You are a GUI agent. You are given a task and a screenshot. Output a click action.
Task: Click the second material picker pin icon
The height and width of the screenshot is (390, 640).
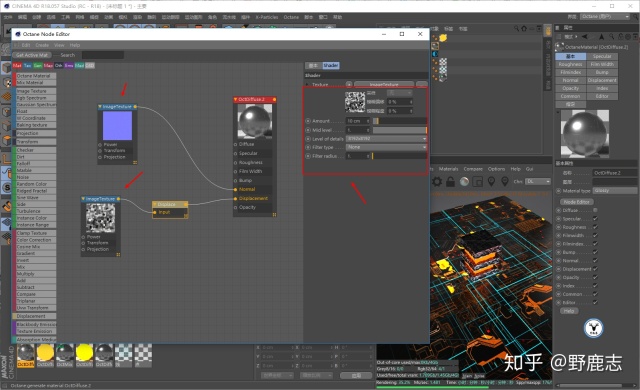coord(505,182)
